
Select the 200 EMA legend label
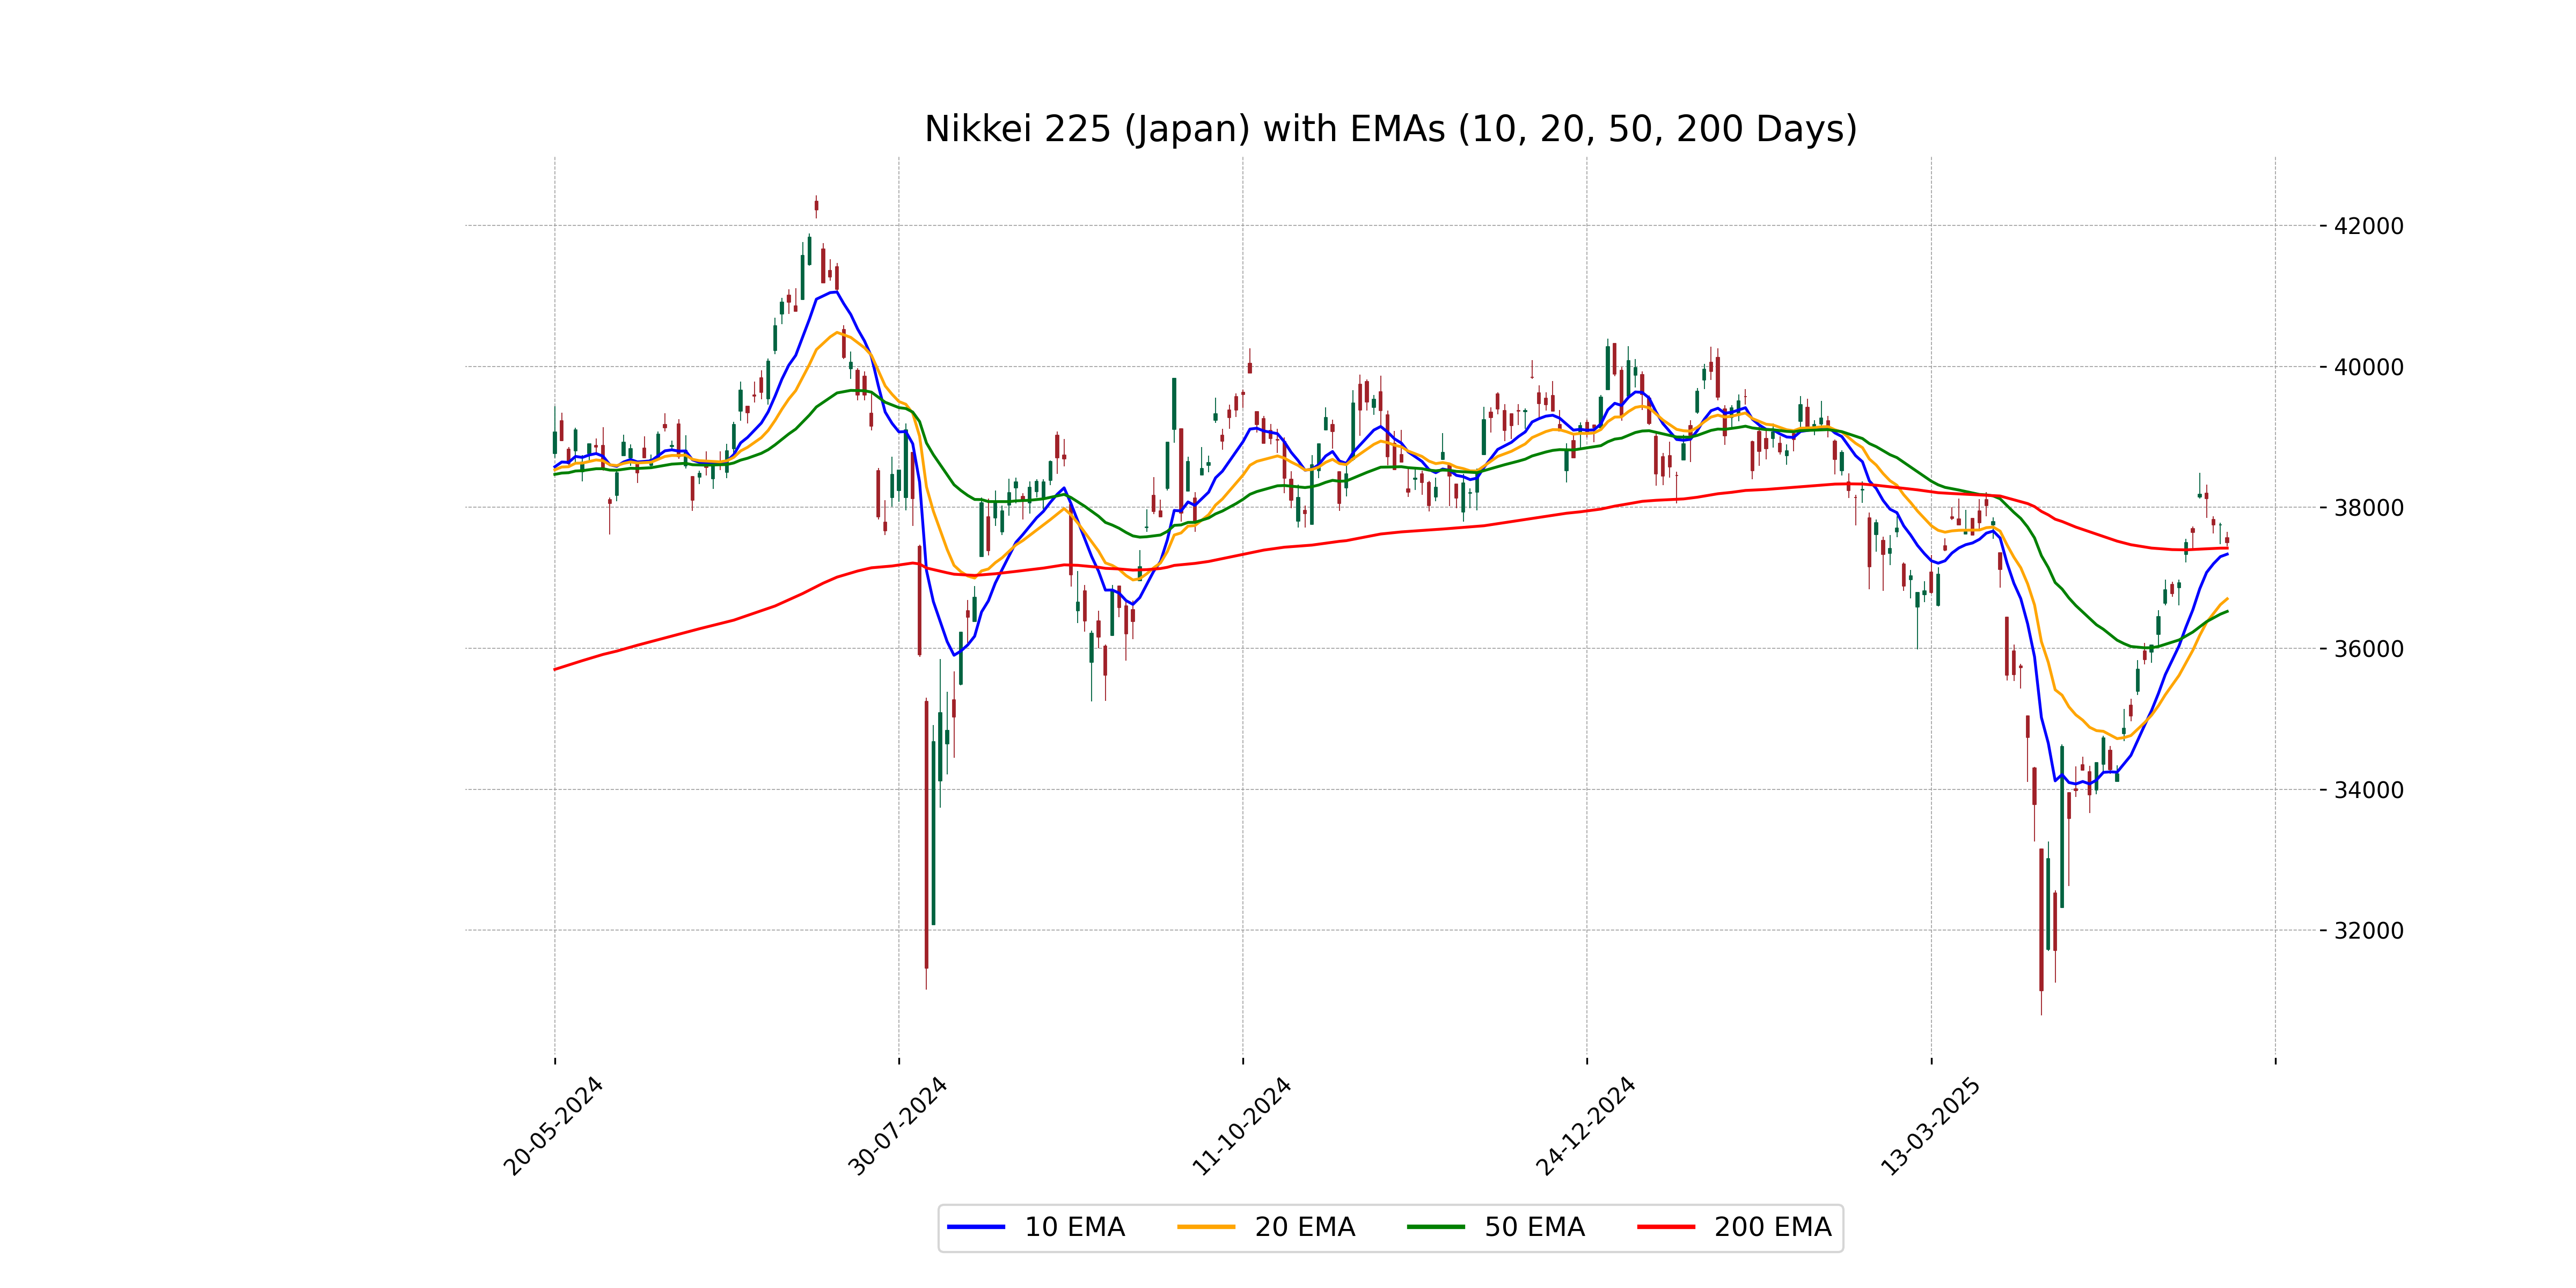(1772, 1227)
